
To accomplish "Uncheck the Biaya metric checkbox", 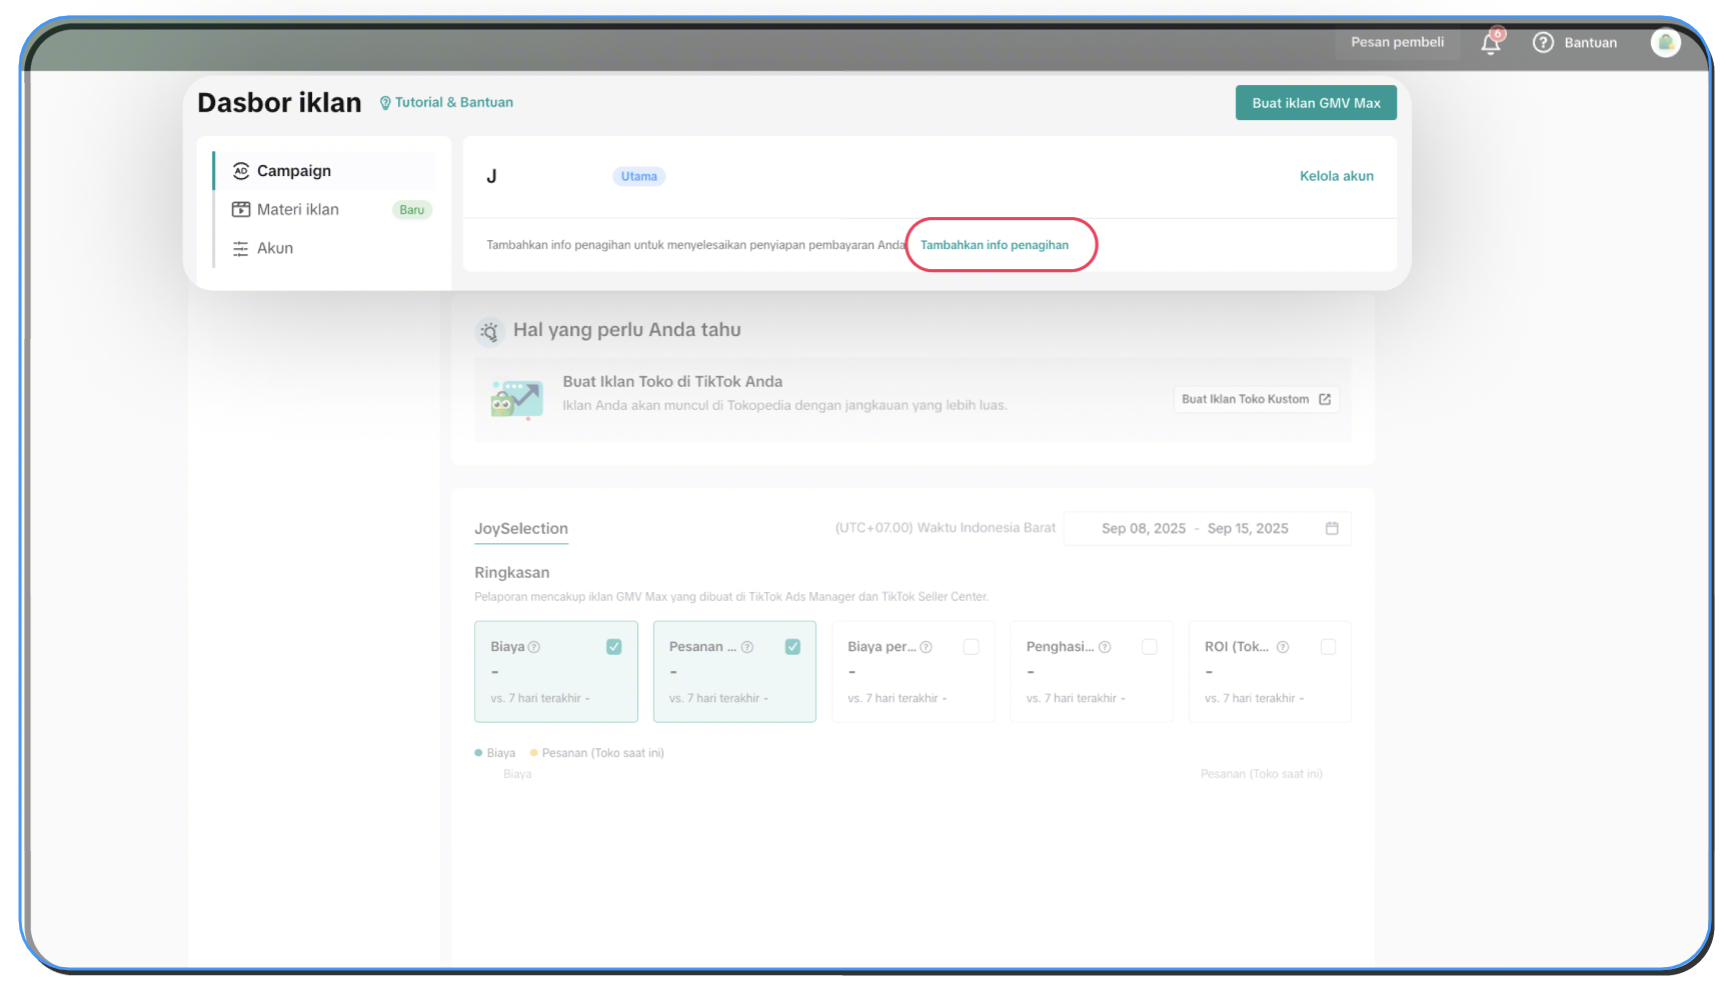I will [x=614, y=647].
